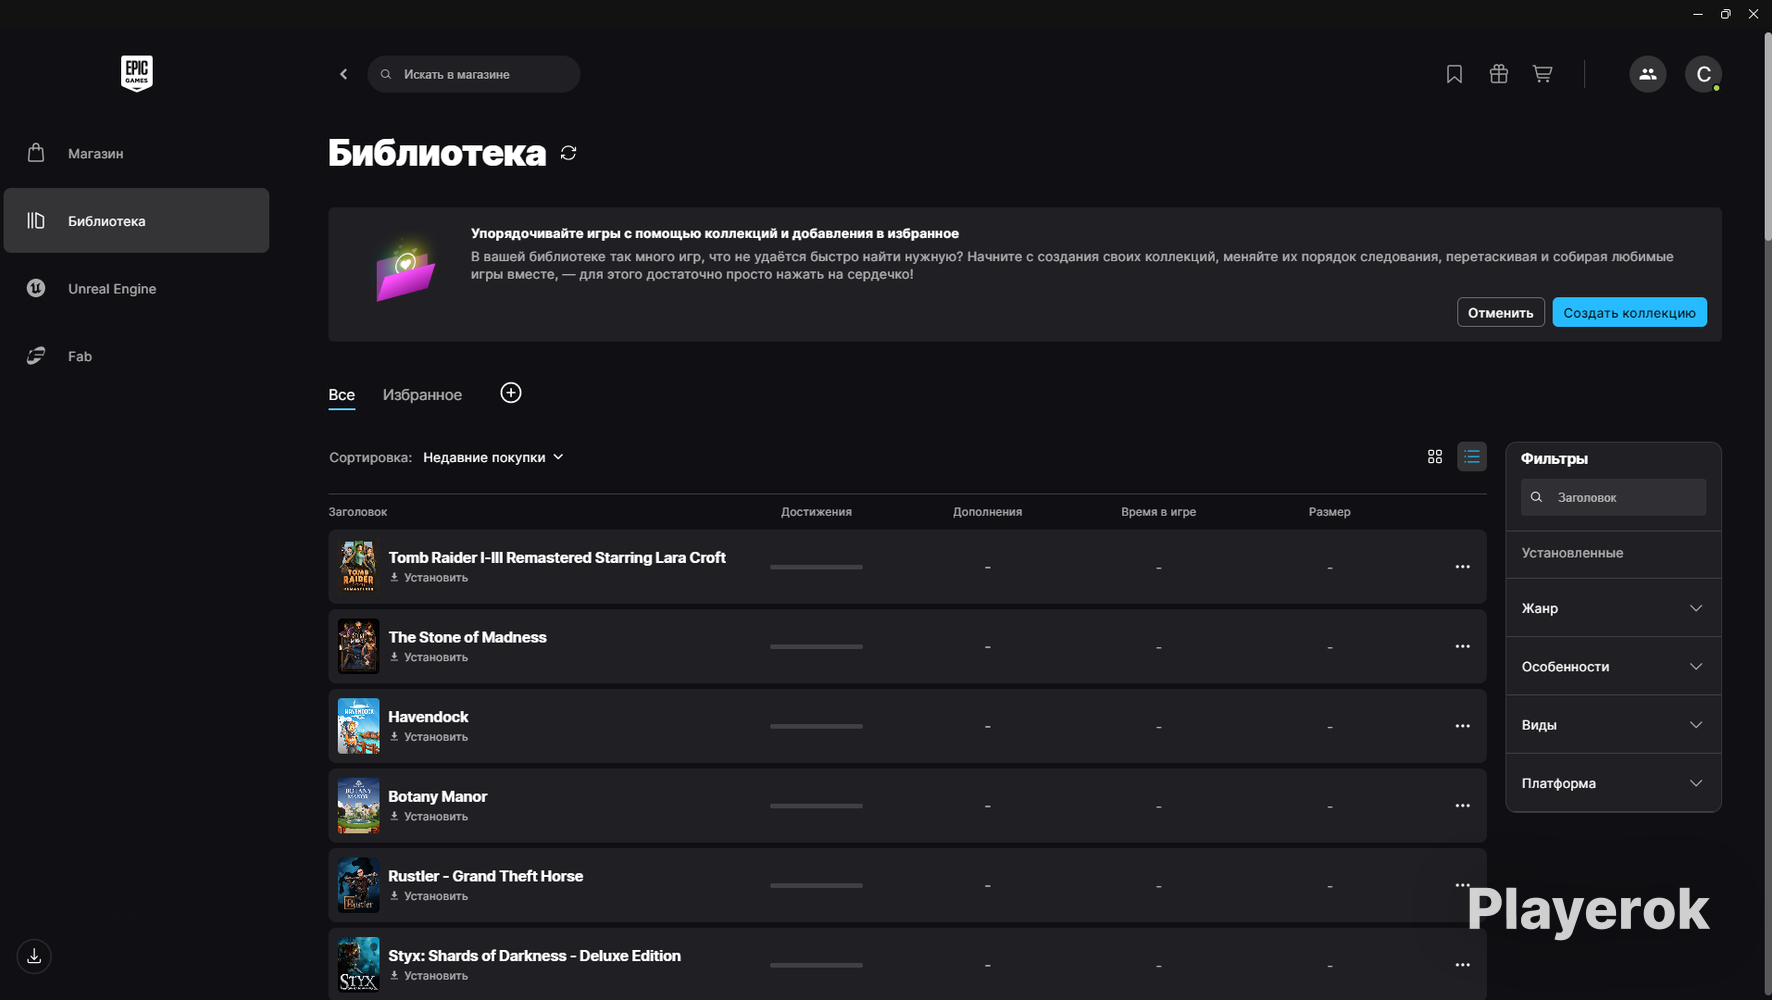Open the account profile avatar
The width and height of the screenshot is (1772, 1000).
[1703, 74]
